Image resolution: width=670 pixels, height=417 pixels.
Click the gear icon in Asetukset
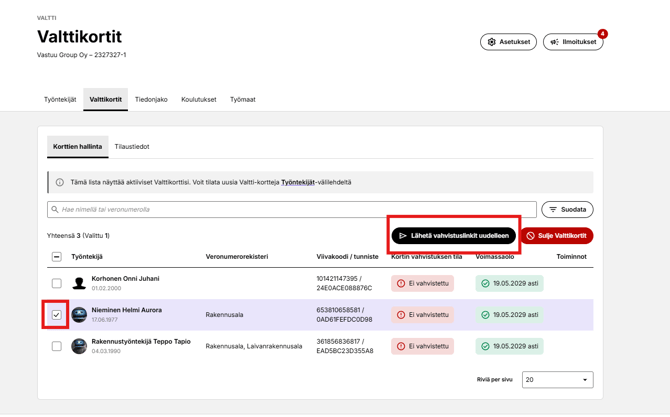491,42
